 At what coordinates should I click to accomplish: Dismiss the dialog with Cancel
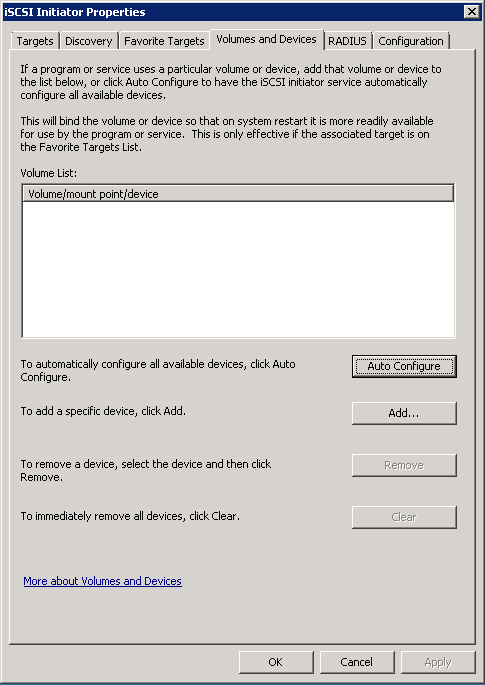357,662
